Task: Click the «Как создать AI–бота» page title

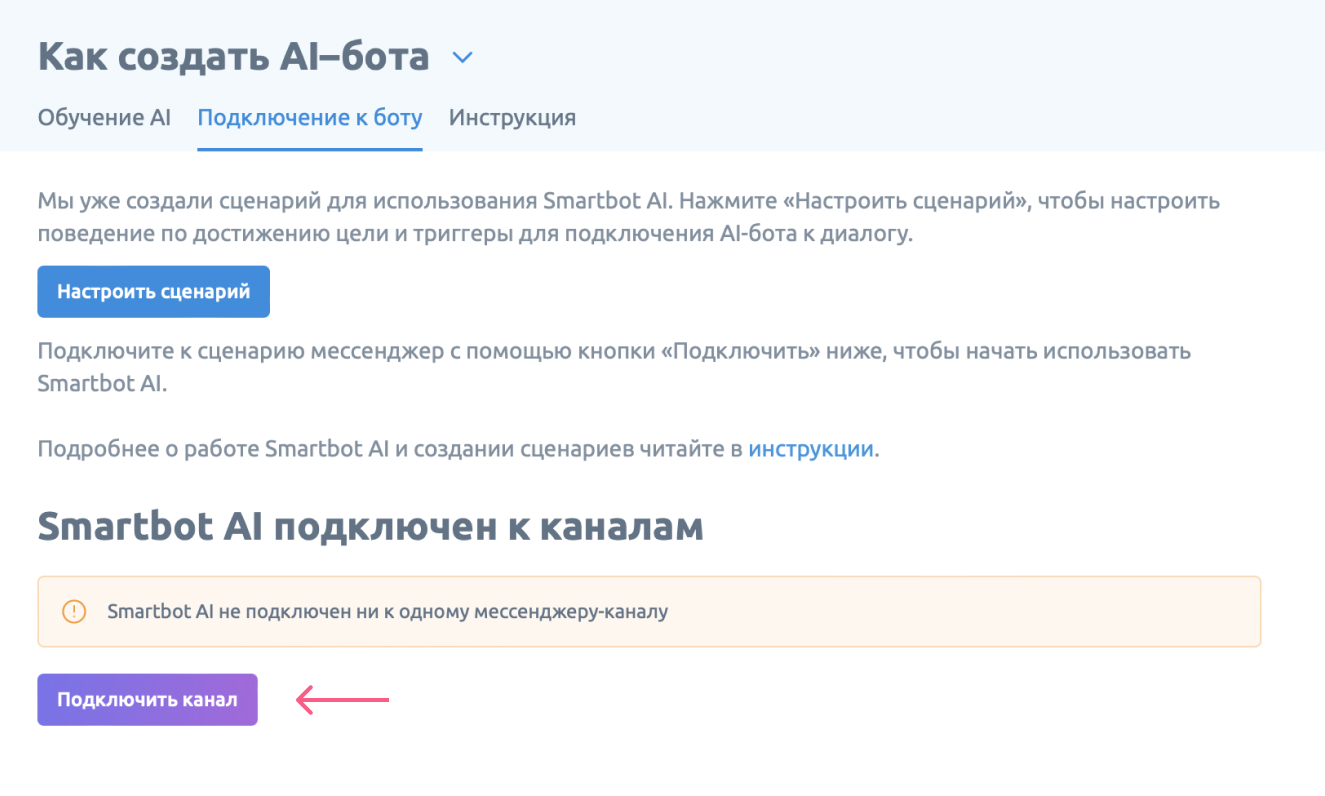Action: [x=233, y=57]
